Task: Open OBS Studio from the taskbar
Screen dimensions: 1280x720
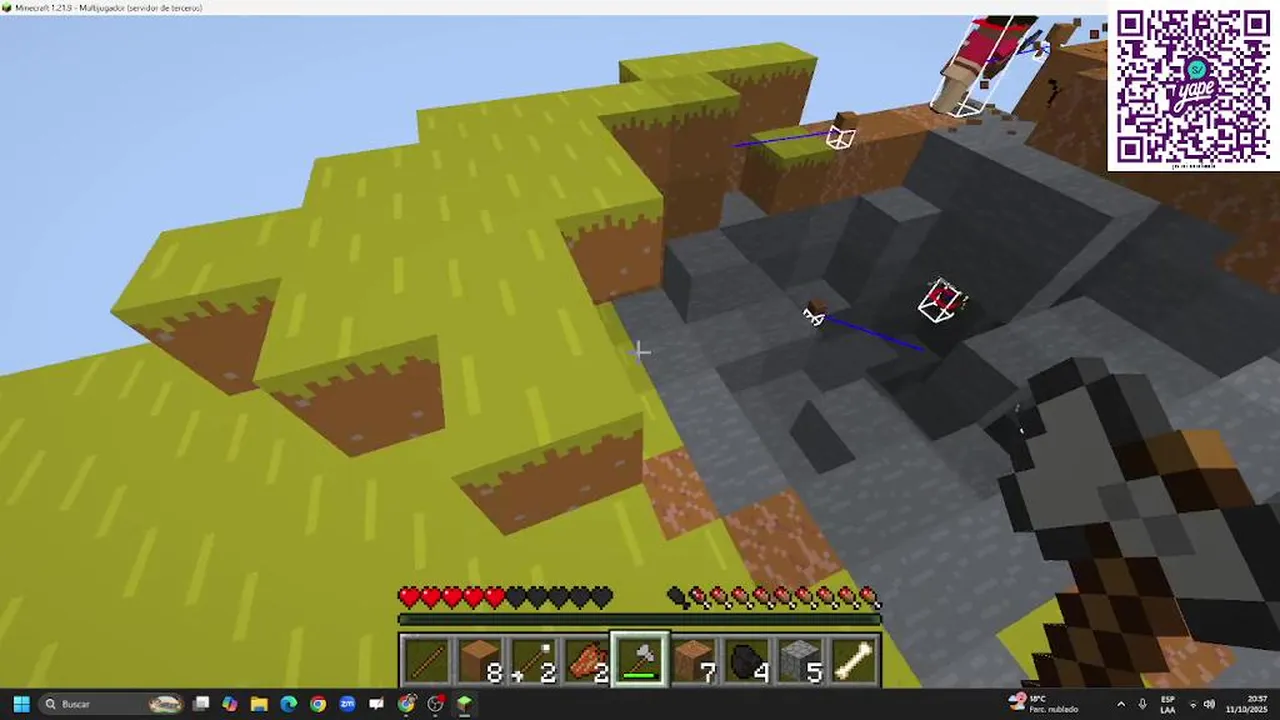Action: pos(435,704)
